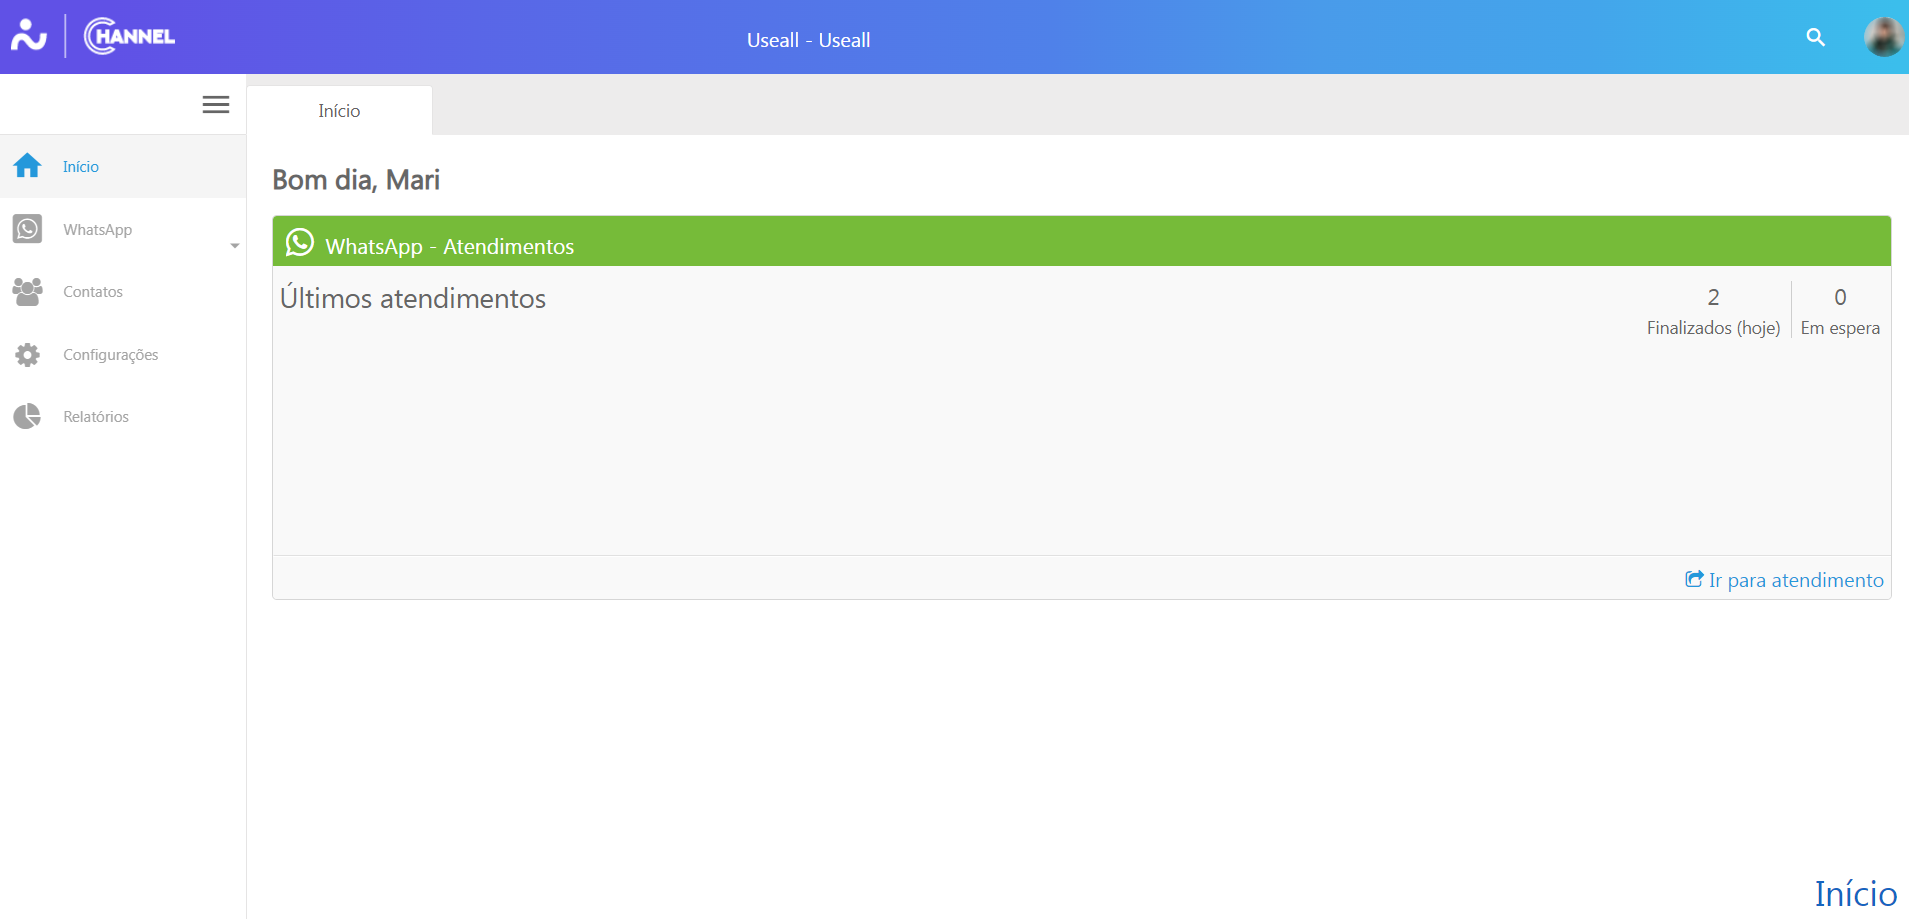
Task: Open WhatsApp menu item
Action: pos(123,229)
